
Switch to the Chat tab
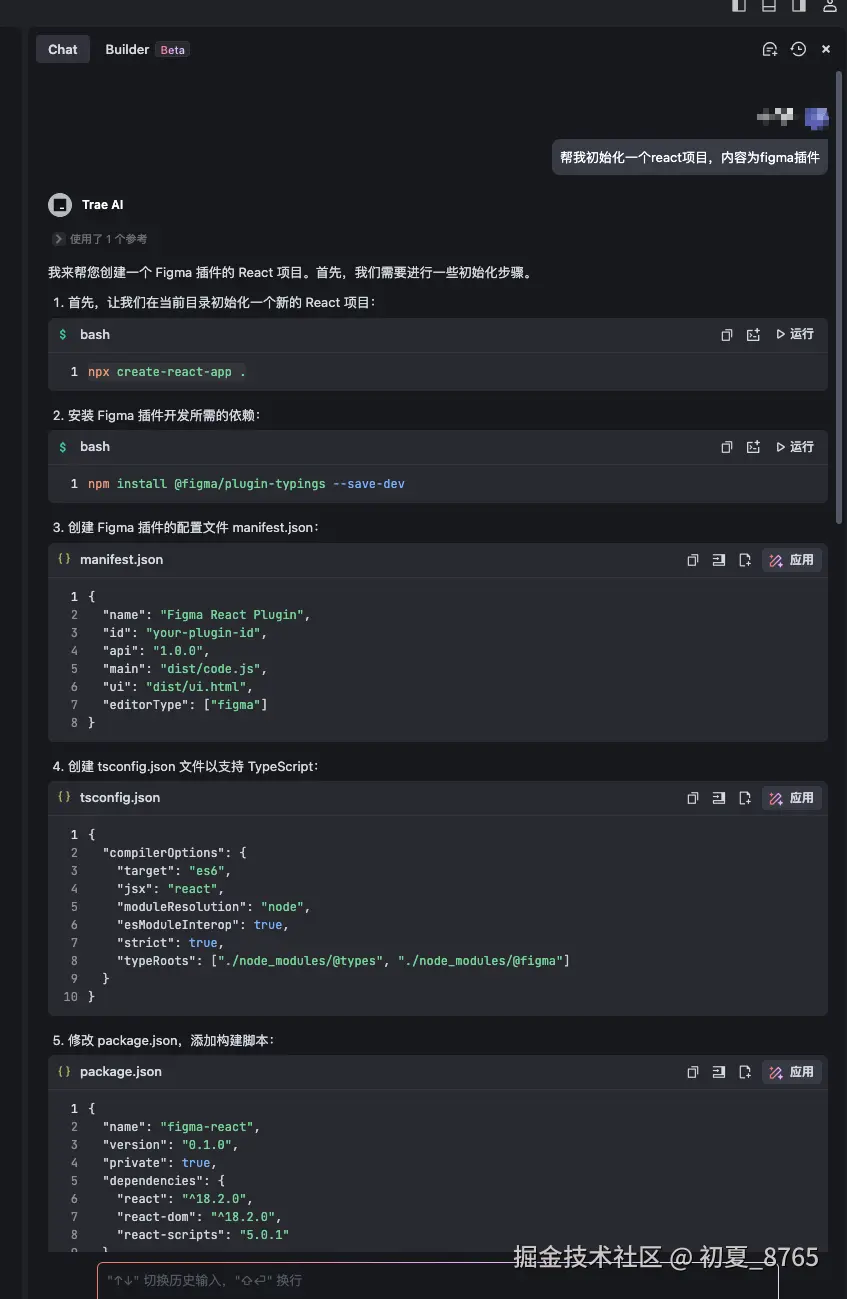point(62,49)
